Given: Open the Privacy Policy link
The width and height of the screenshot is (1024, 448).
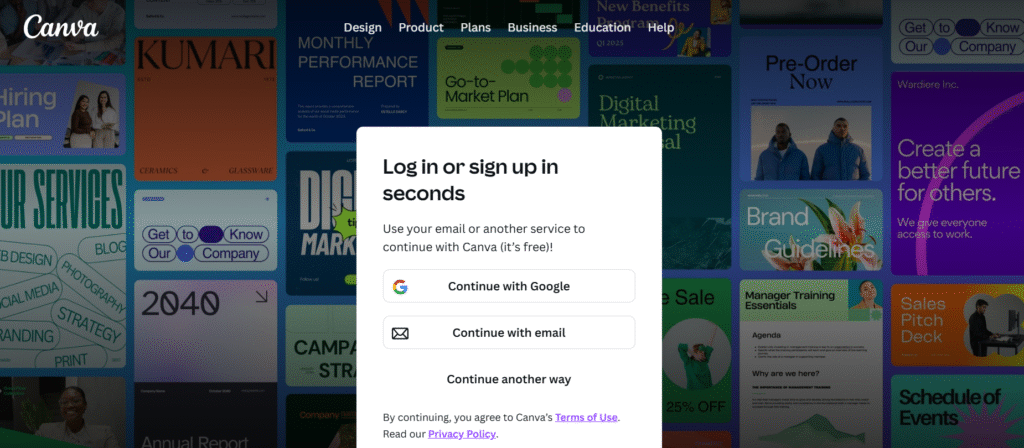Looking at the screenshot, I should point(462,434).
